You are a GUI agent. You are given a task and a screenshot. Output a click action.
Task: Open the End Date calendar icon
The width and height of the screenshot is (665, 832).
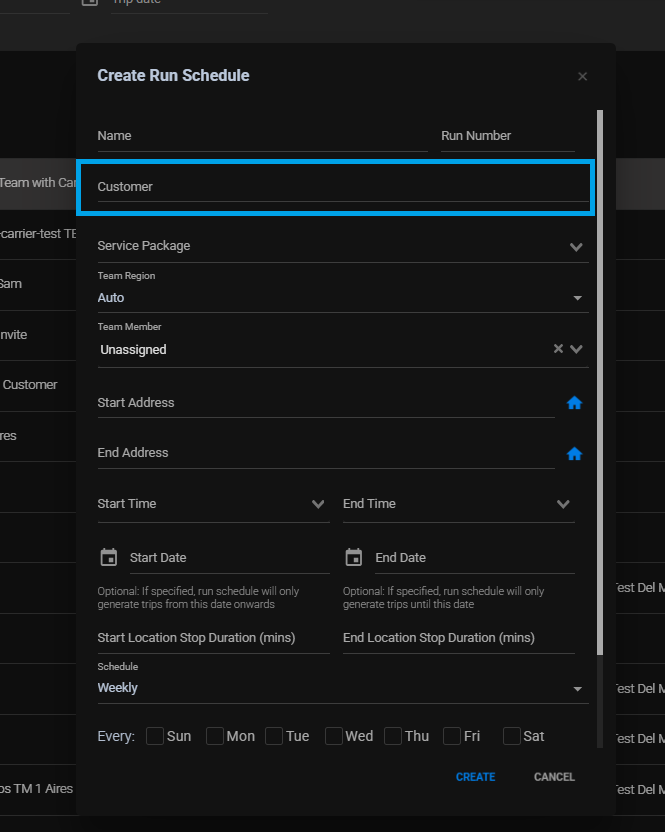(353, 557)
